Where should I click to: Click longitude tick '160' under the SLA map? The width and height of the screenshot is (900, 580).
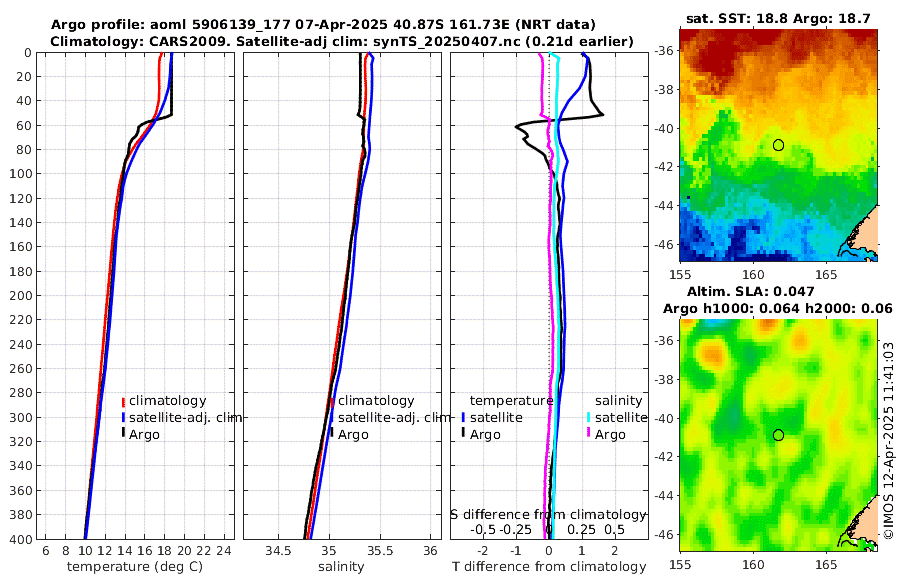(x=753, y=565)
